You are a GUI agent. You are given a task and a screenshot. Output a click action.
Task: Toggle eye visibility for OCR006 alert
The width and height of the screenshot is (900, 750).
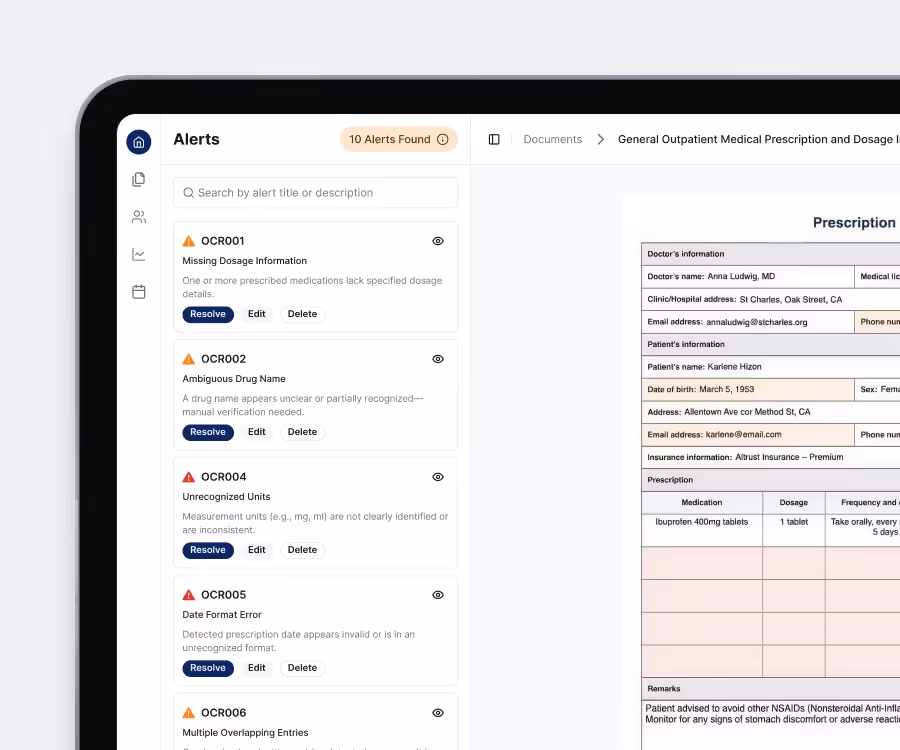(438, 713)
